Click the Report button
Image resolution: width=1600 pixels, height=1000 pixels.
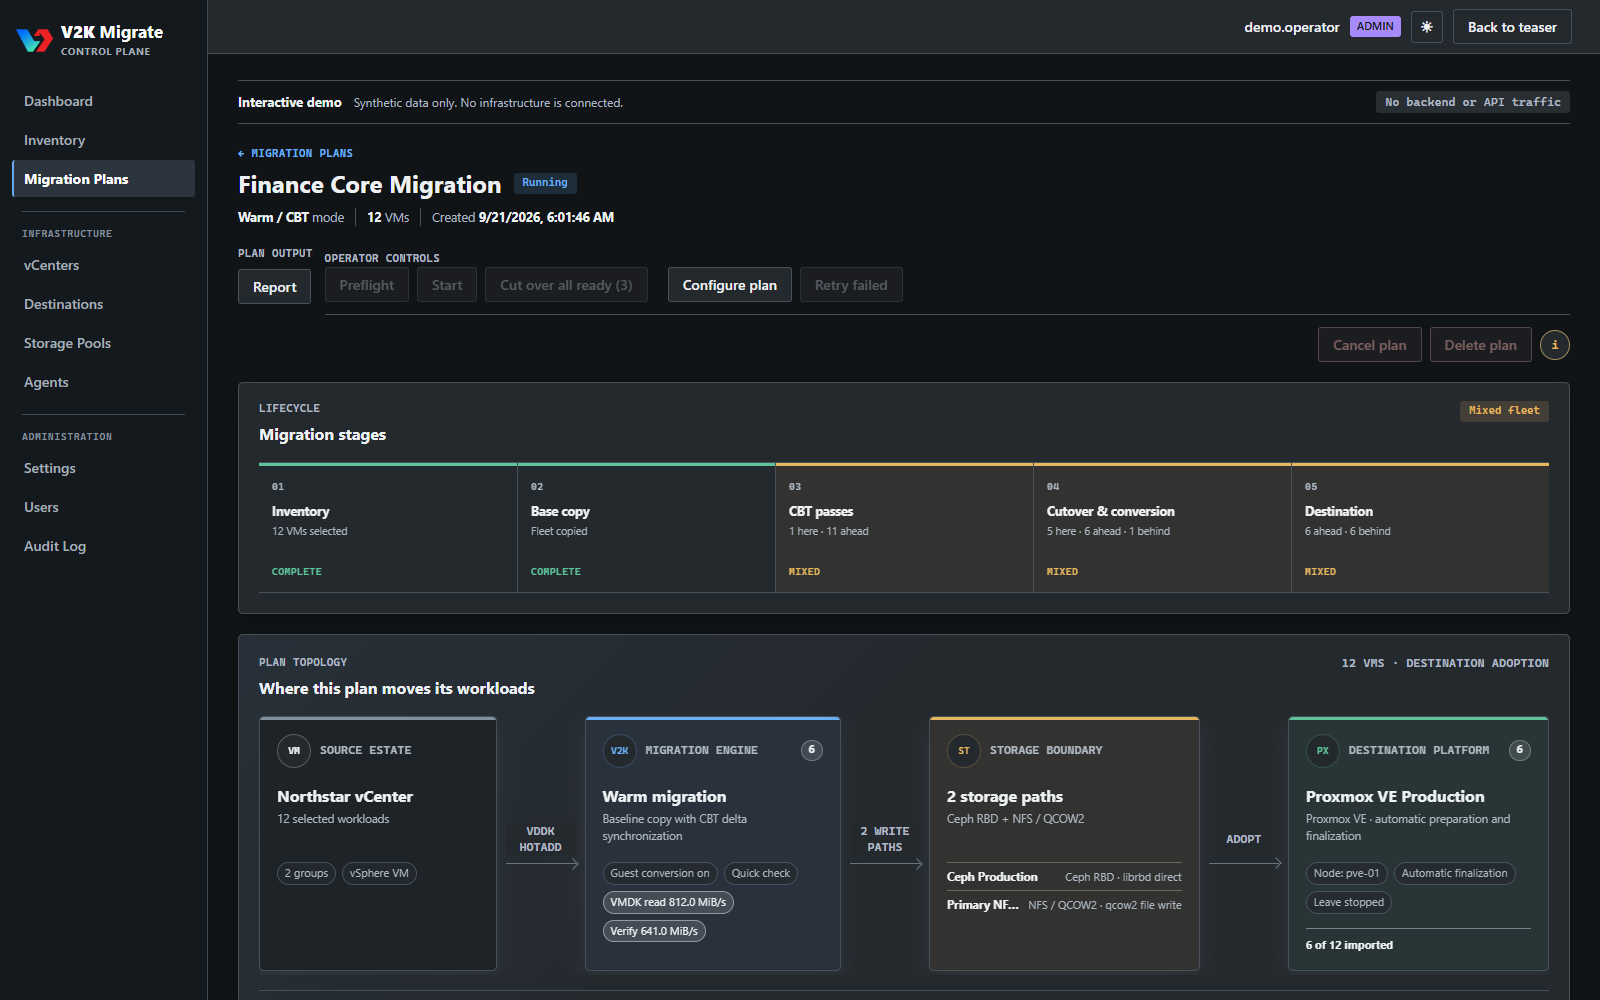[x=274, y=287]
